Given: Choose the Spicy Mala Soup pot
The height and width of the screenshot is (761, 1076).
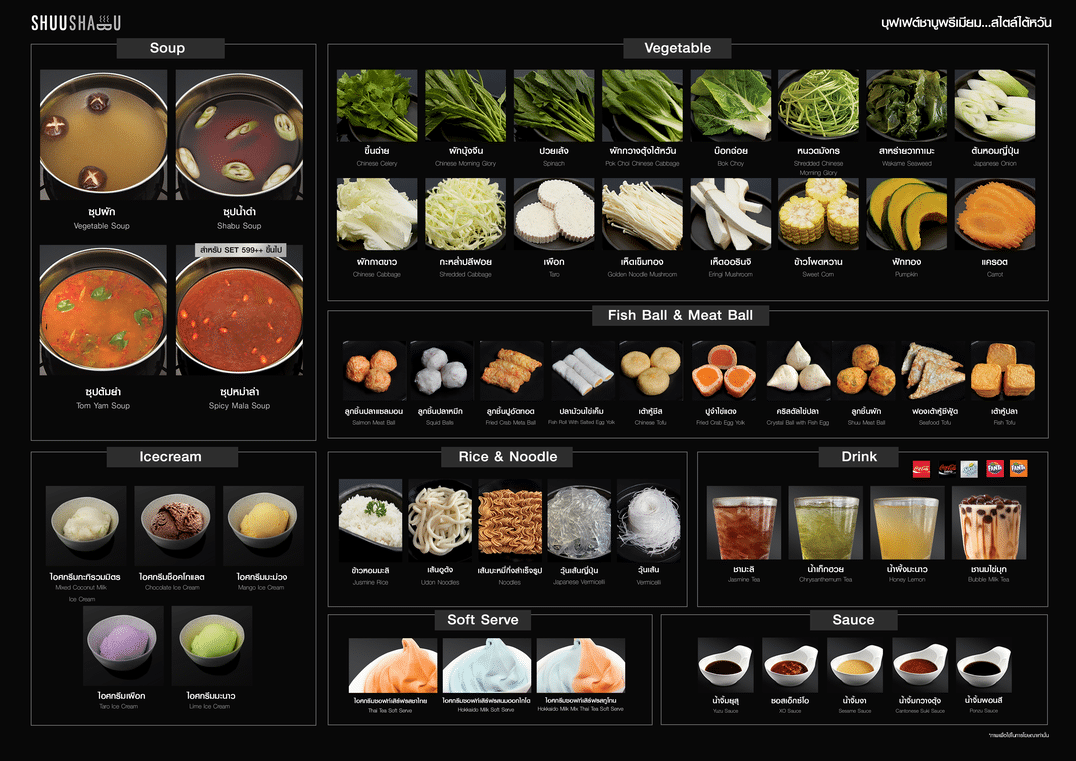Looking at the screenshot, I should coord(239,310).
